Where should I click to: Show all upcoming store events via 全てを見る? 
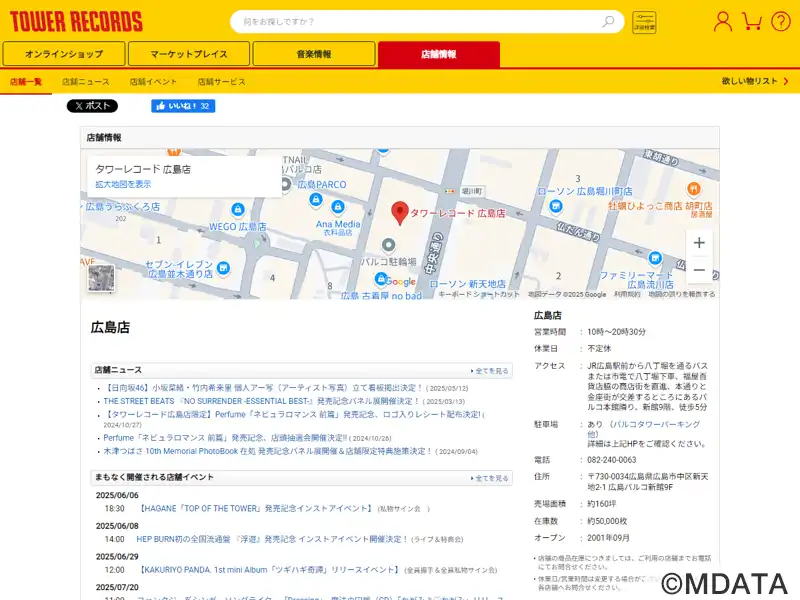pos(490,478)
